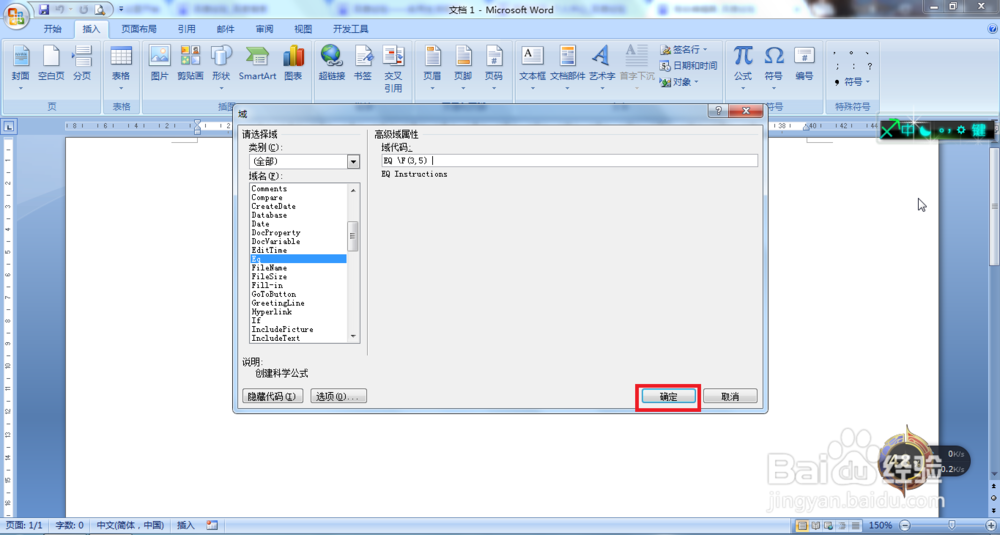Click the field list scroll-down arrow

coord(353,337)
